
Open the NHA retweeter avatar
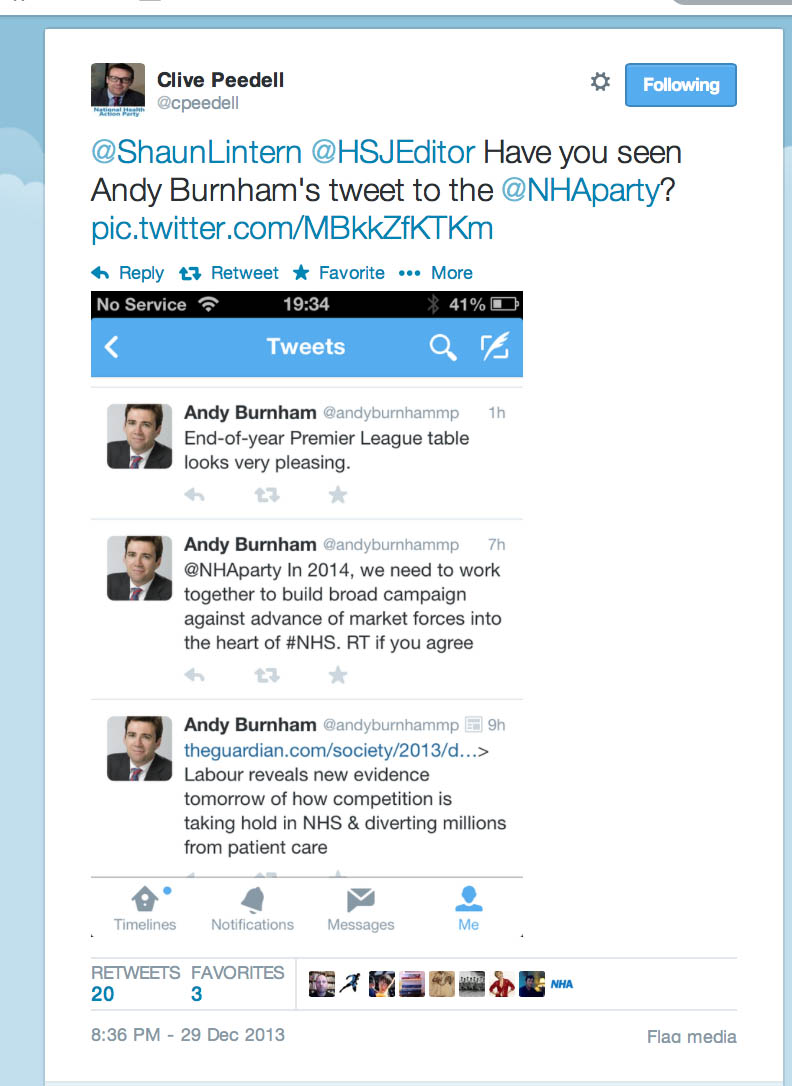pyautogui.click(x=561, y=984)
